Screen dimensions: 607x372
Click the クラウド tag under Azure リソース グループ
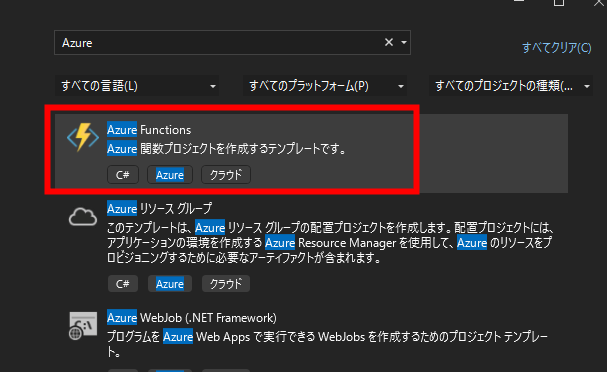pos(226,284)
